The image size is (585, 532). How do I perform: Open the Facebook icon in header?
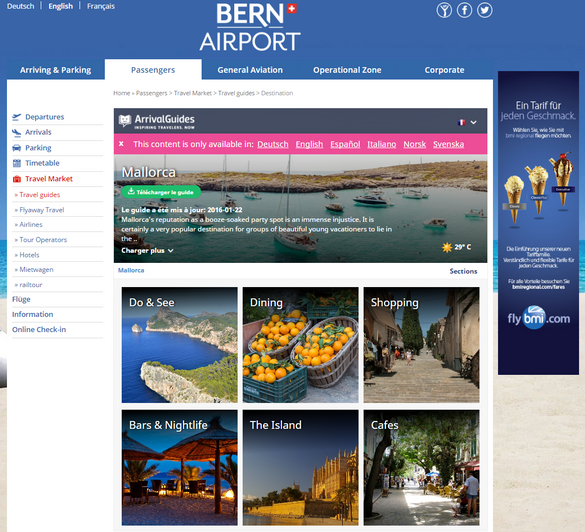point(464,10)
